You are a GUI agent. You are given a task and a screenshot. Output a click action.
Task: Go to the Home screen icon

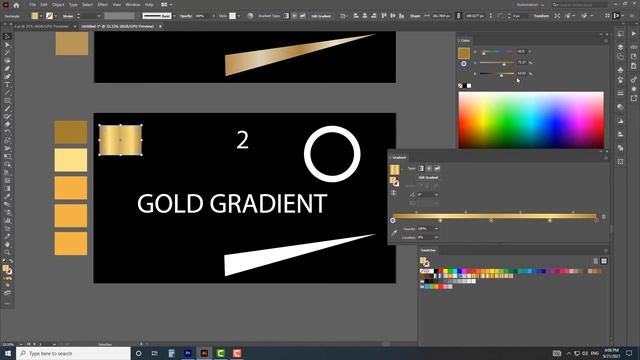click(x=16, y=5)
